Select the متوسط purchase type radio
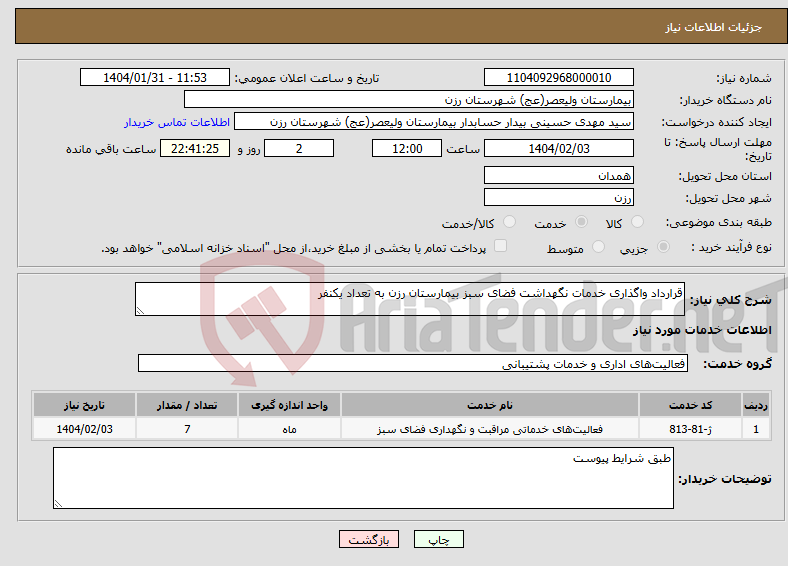The width and height of the screenshot is (788, 566). point(598,247)
